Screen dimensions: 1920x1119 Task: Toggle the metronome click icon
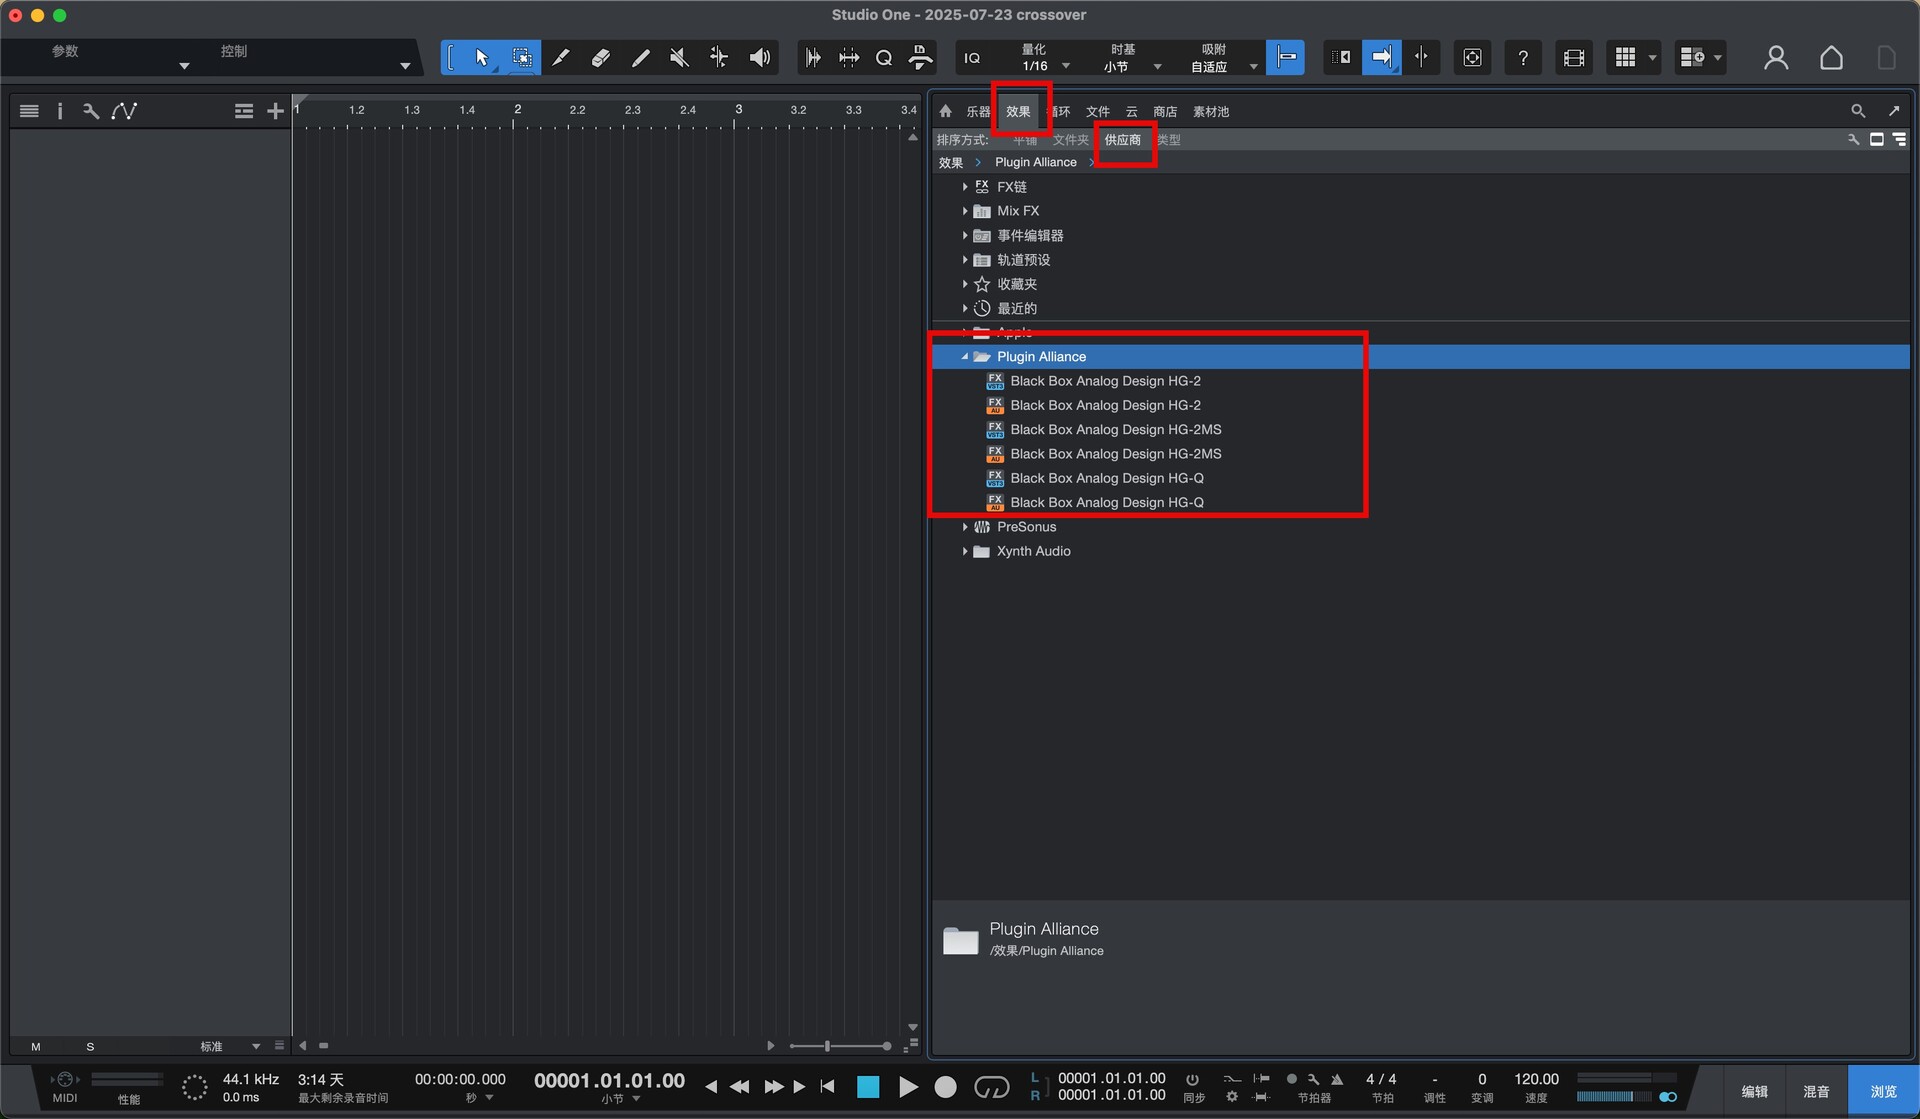pyautogui.click(x=1337, y=1079)
